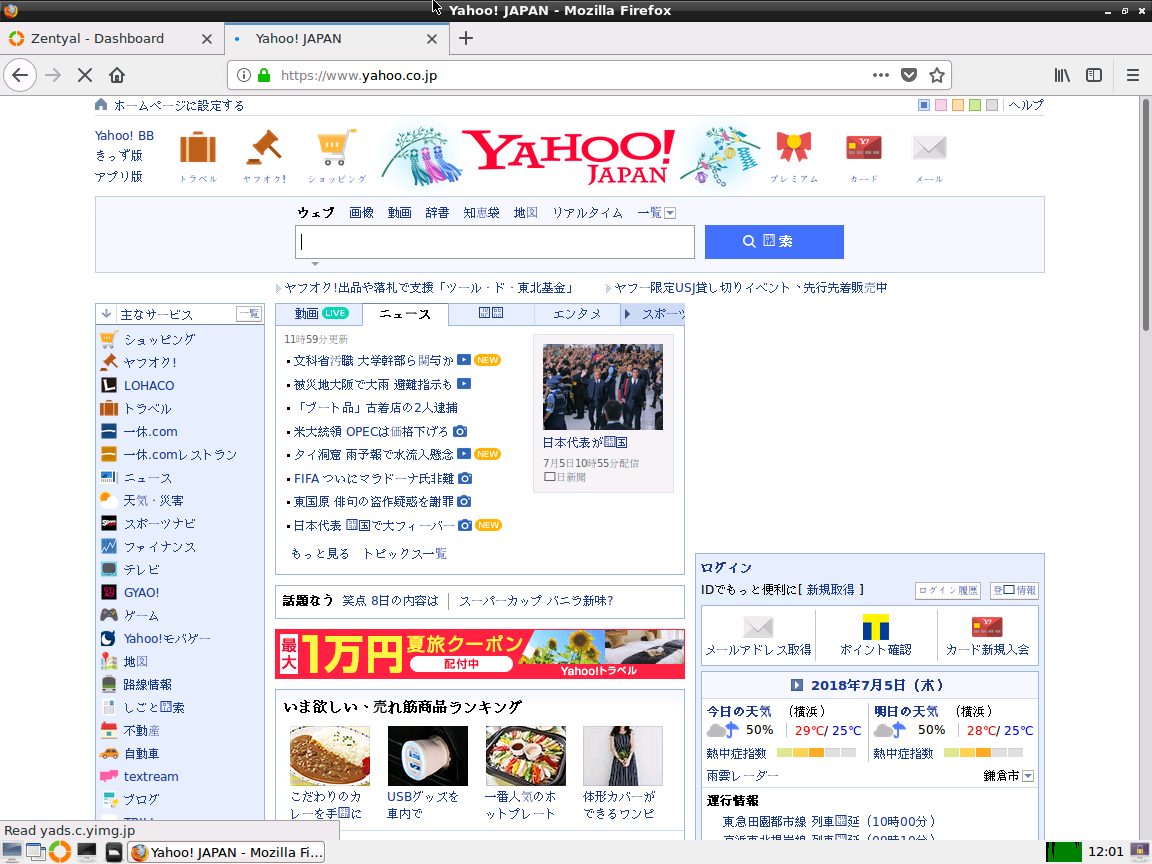
Task: Save page to Pocket icon
Action: point(909,75)
